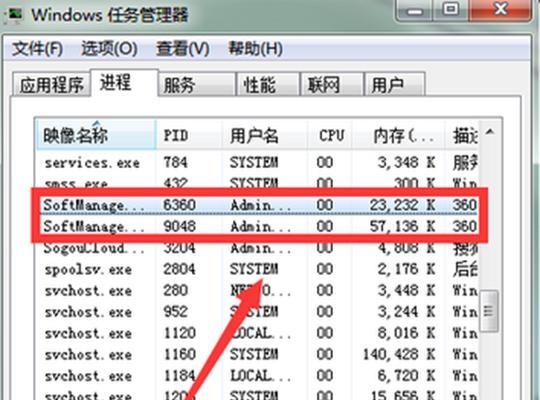Click the scrollbar up arrow
Image resolution: width=540 pixels, height=400 pixels.
coord(490,132)
